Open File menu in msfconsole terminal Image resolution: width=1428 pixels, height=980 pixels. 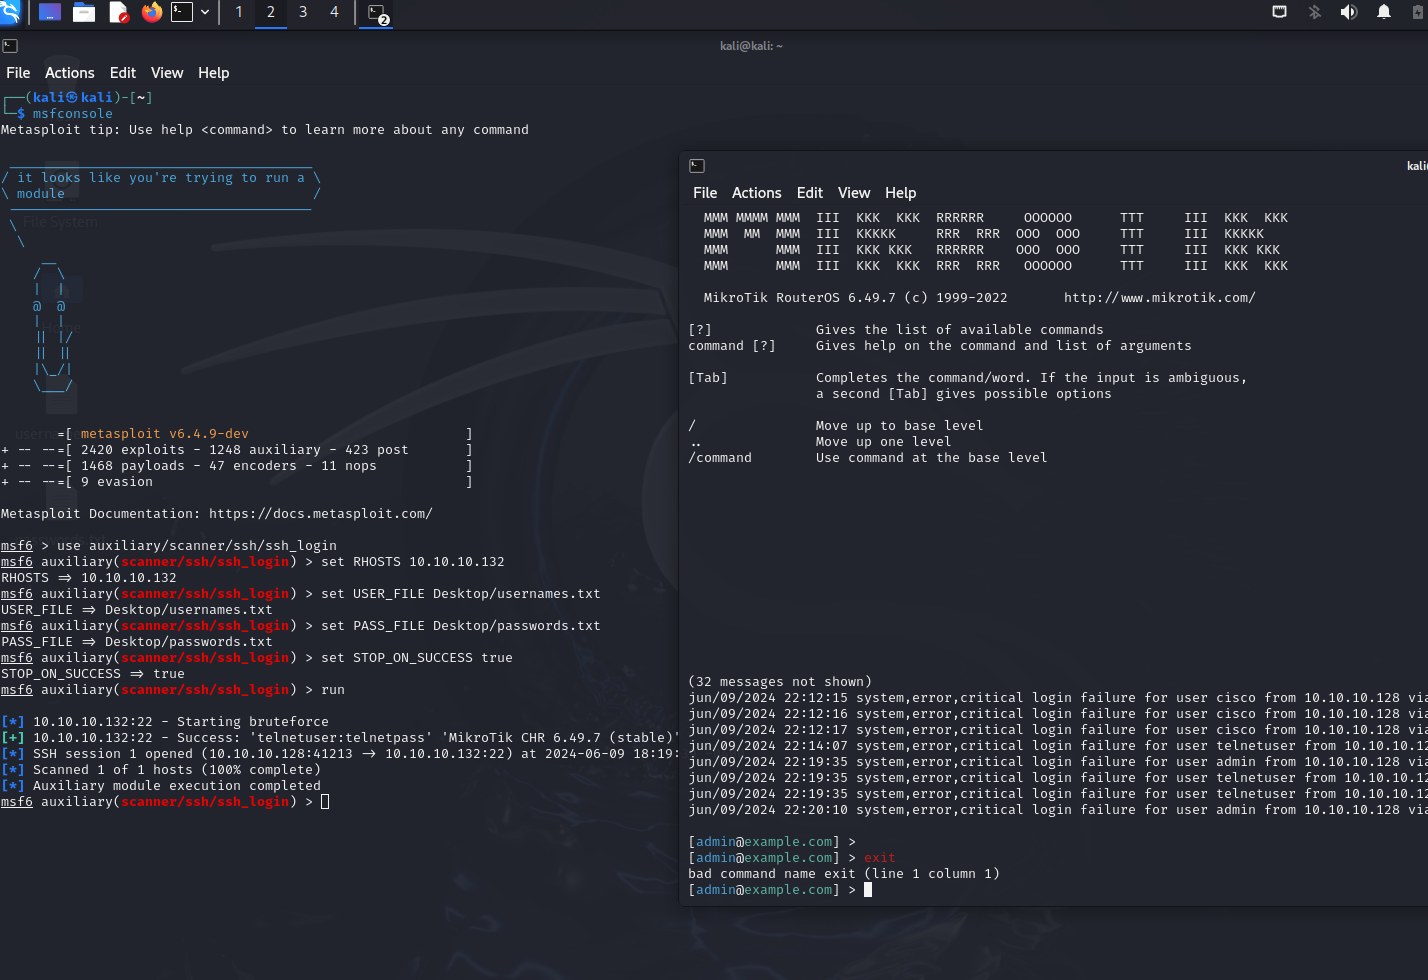coord(18,73)
